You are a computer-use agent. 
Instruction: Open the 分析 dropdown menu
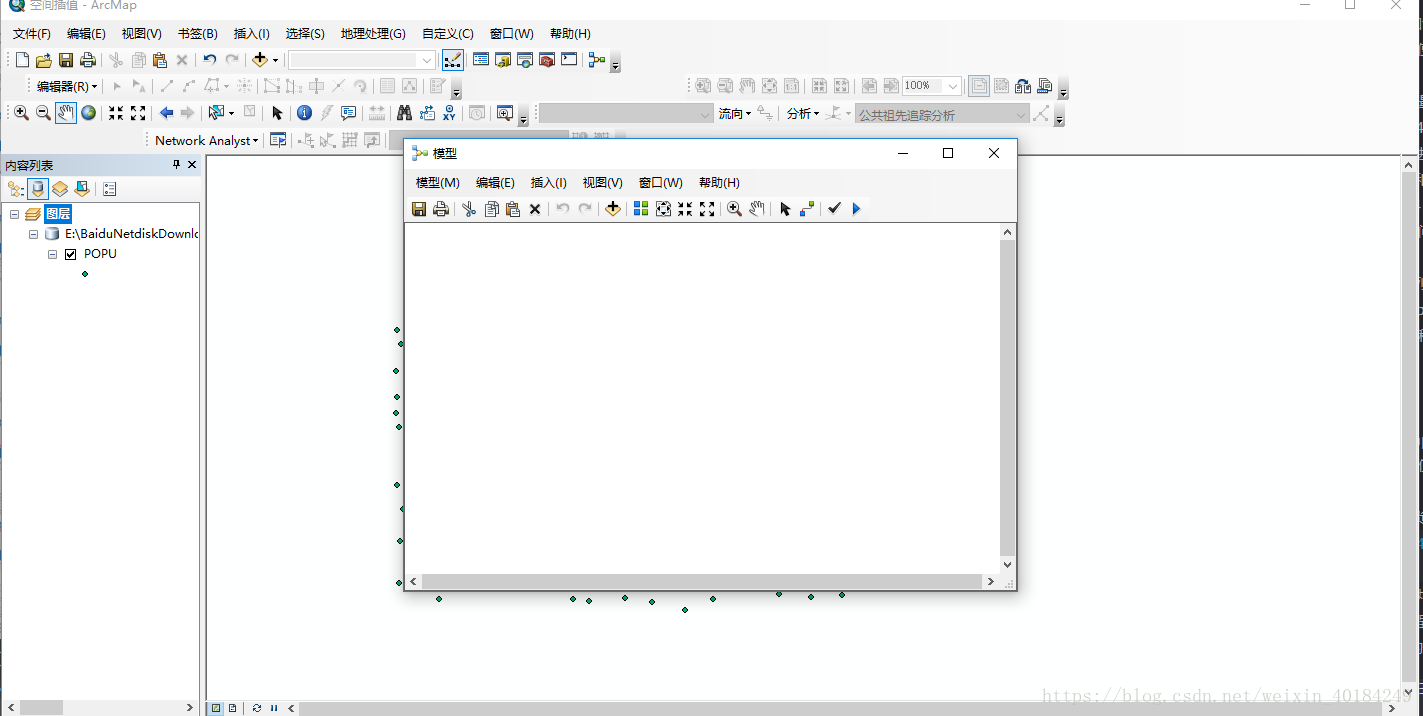[802, 113]
